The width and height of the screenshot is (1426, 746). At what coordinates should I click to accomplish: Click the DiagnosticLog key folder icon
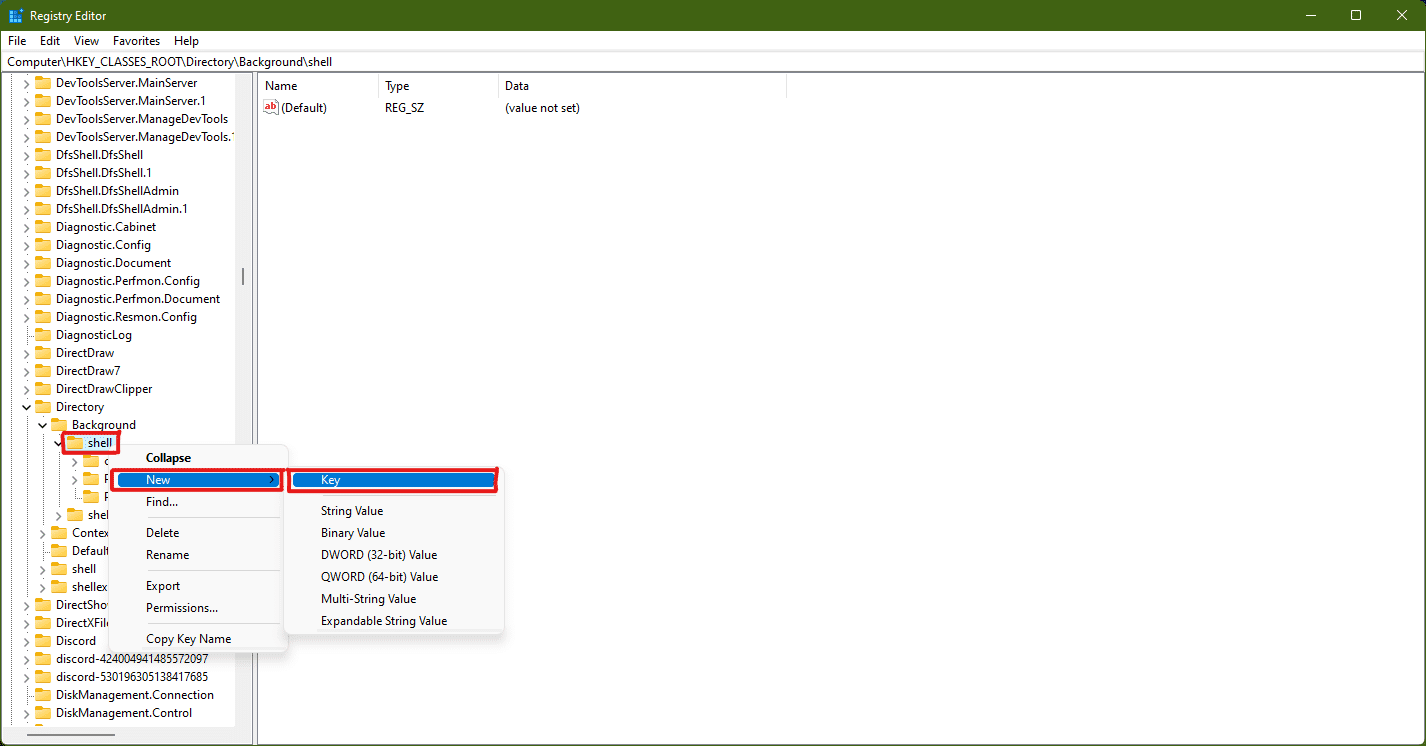coord(42,334)
